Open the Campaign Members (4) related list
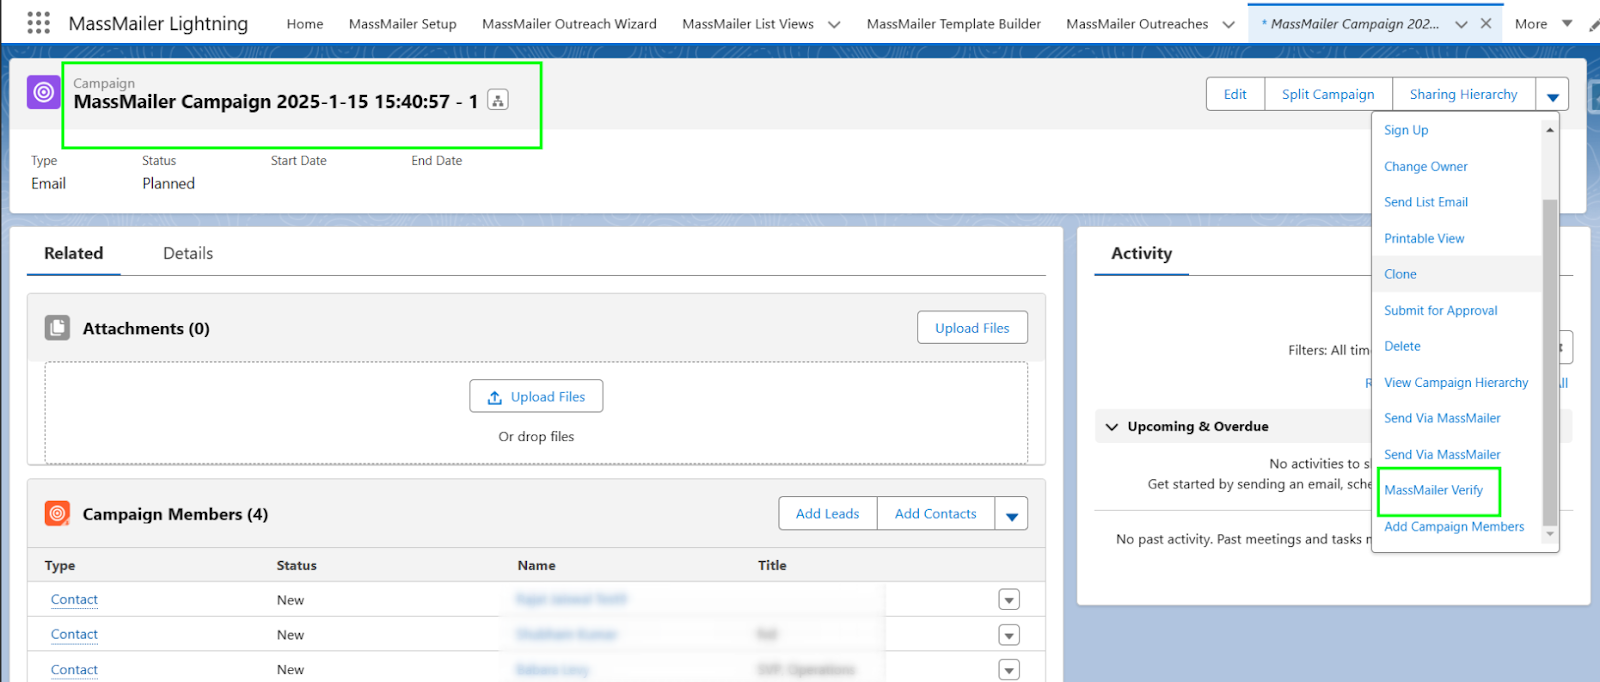Screen dimensions: 1600x682 pos(175,514)
